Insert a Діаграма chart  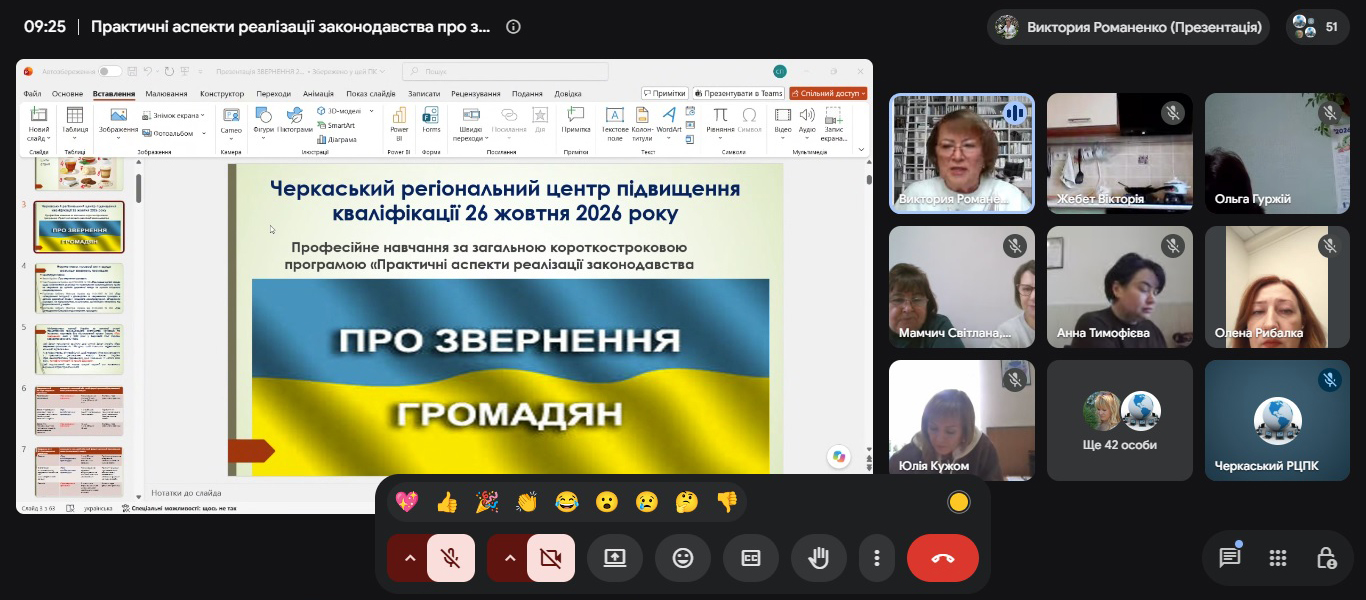336,139
